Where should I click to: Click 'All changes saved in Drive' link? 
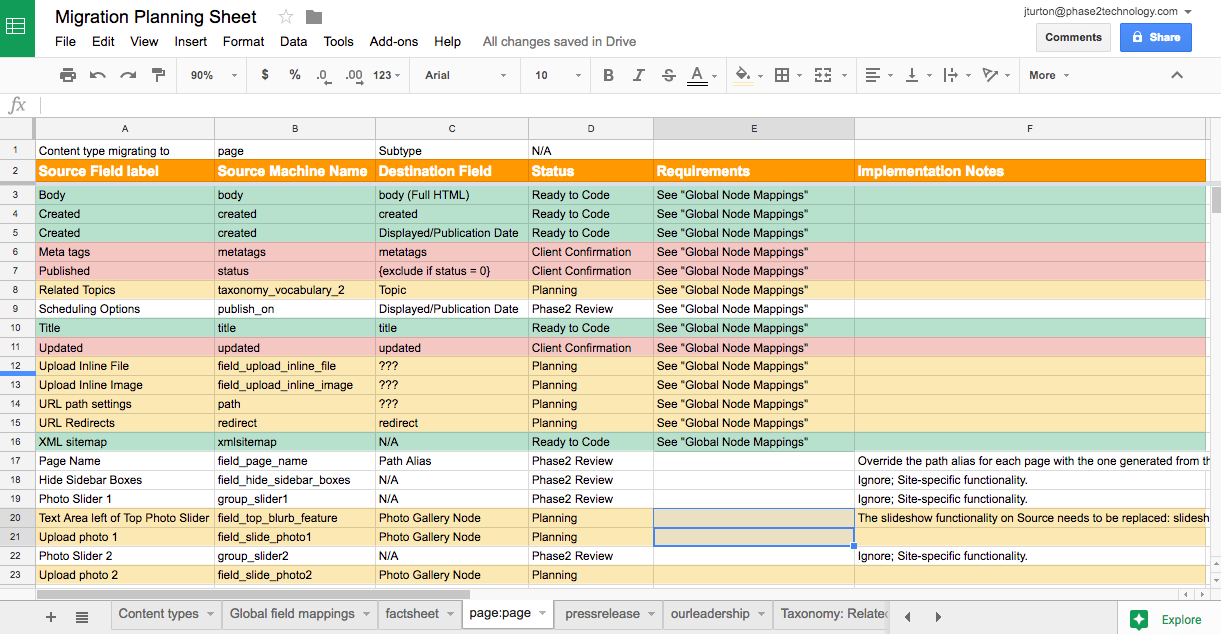559,41
